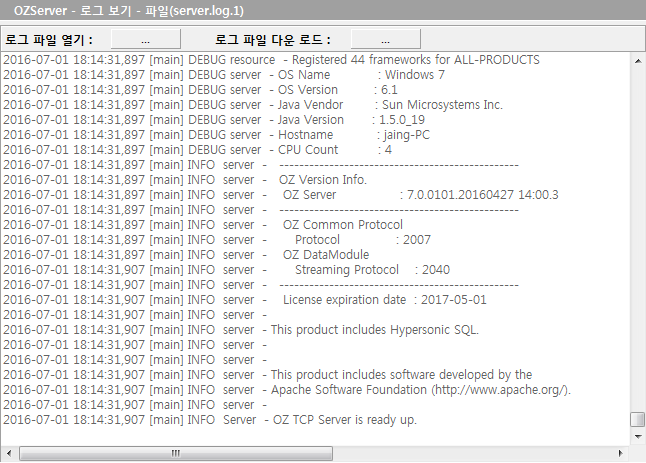Click the 'License expiration date : 2017-05-01' line
The image size is (646, 463).
pos(245,299)
